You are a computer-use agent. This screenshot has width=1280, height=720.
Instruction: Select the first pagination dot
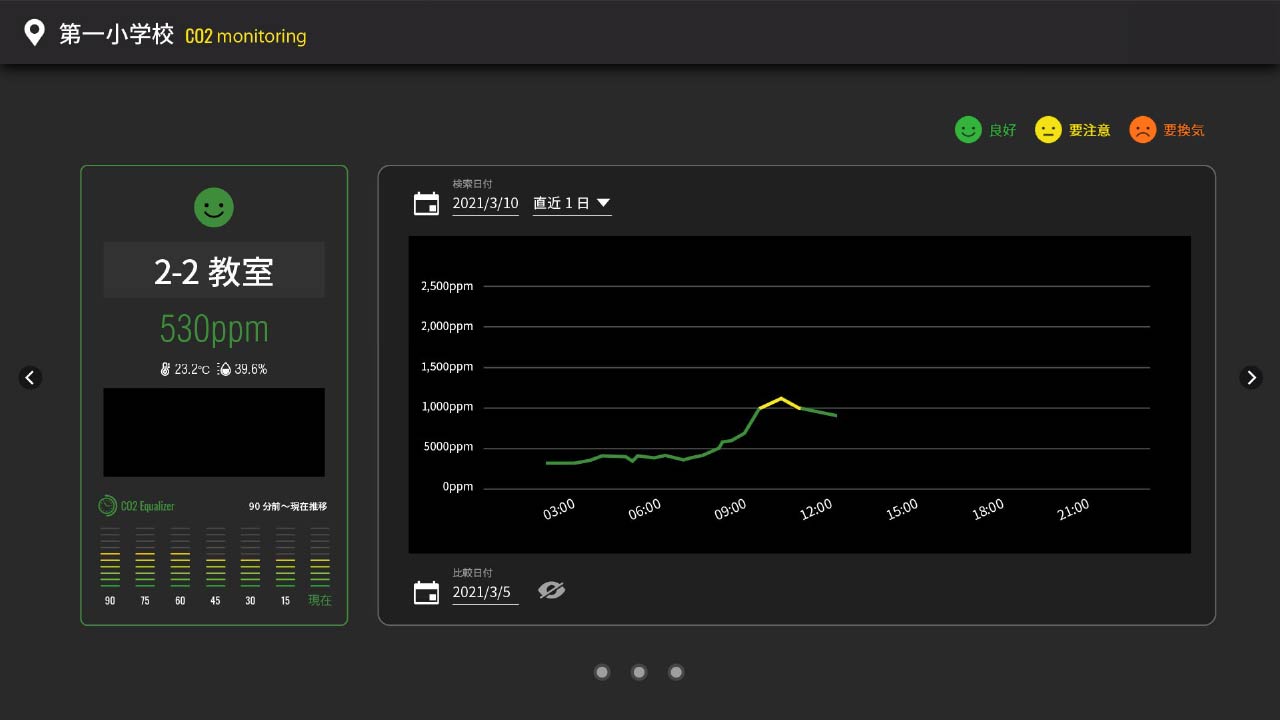pyautogui.click(x=602, y=672)
